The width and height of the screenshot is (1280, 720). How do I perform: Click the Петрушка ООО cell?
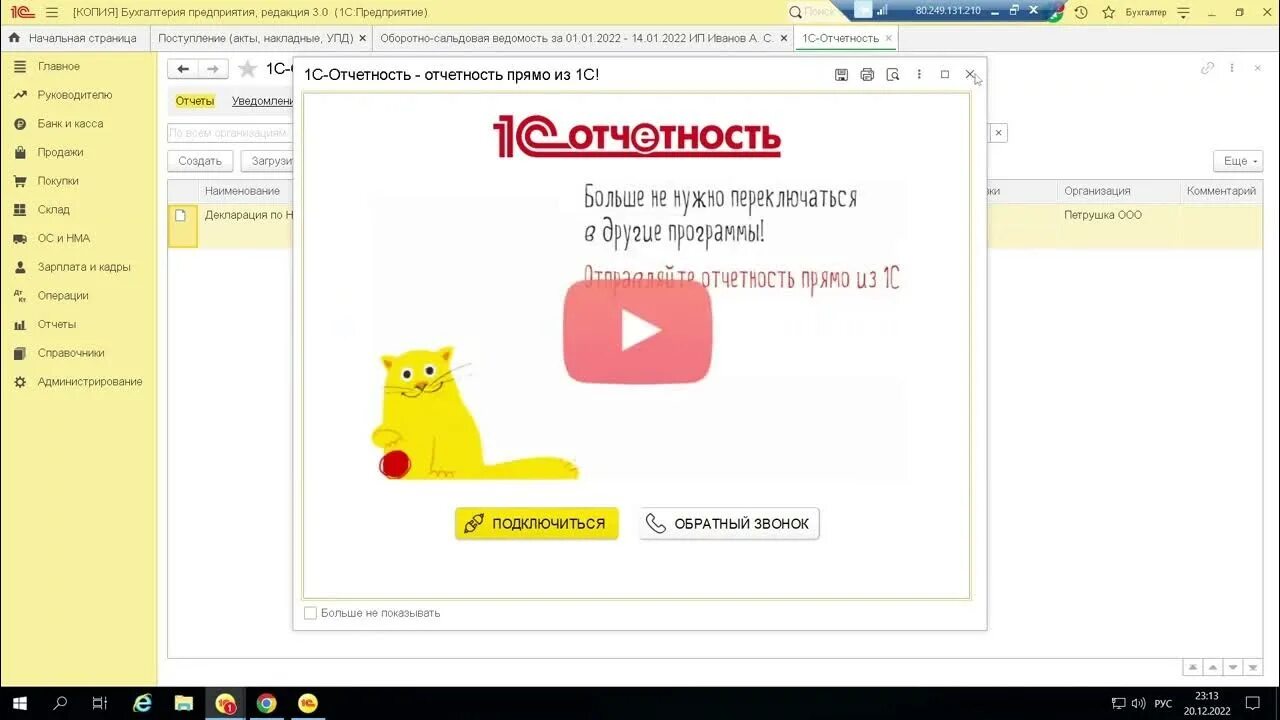(x=1102, y=215)
